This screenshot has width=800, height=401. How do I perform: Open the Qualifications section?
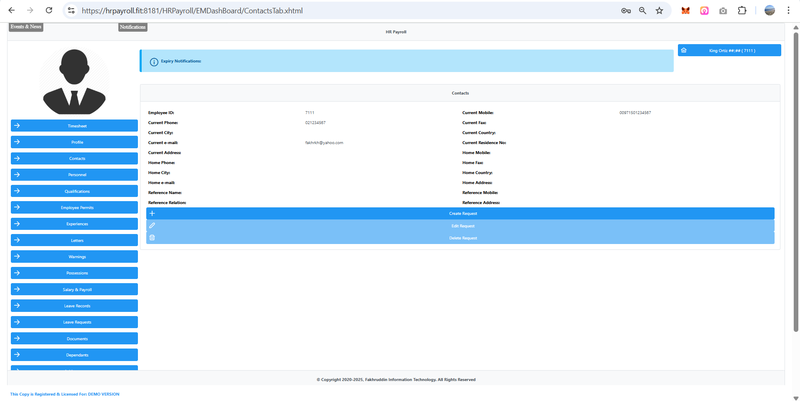(x=74, y=191)
